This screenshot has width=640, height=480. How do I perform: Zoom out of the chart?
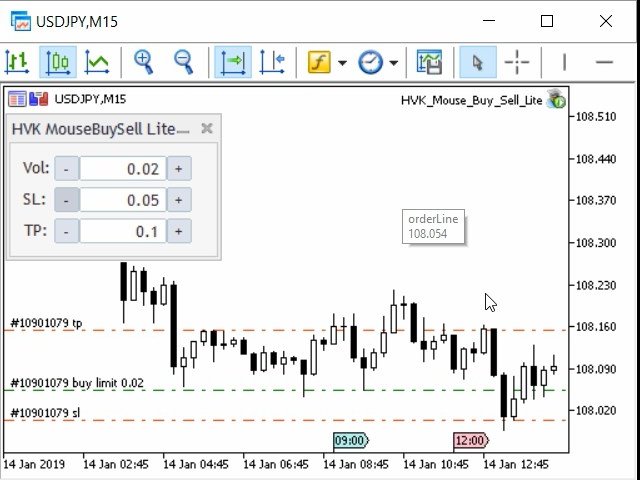point(183,62)
